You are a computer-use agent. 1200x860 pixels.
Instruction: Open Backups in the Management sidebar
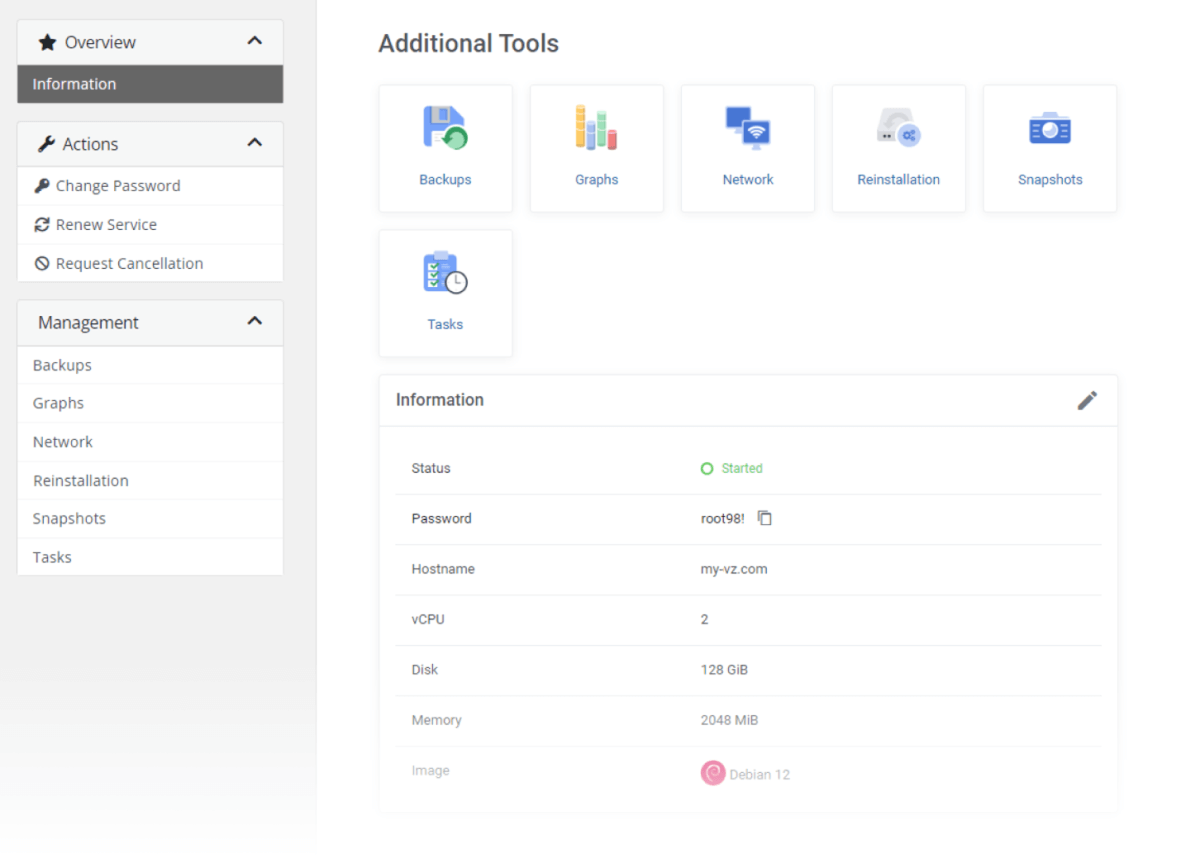pos(150,365)
